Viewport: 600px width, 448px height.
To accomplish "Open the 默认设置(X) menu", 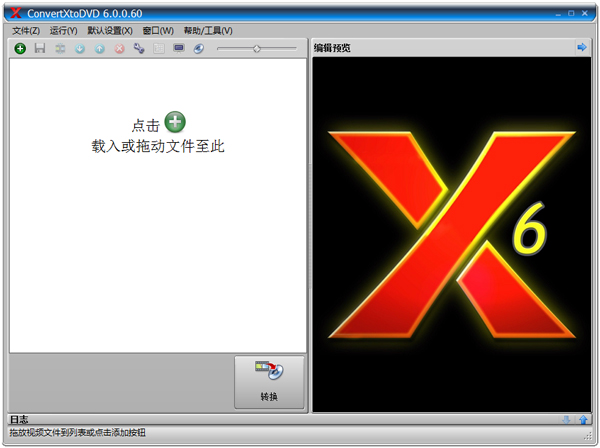I will click(x=110, y=31).
